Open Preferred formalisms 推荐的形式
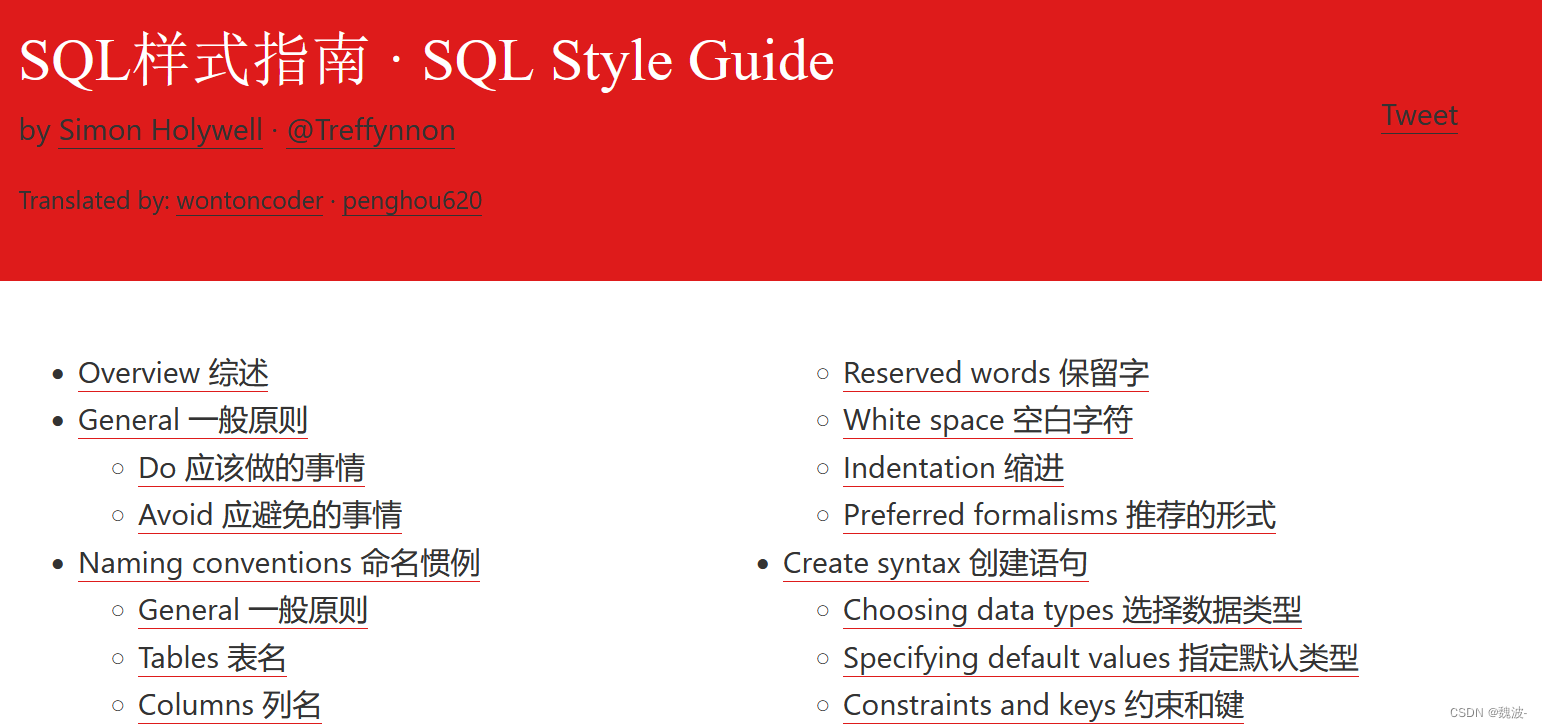 [1060, 515]
